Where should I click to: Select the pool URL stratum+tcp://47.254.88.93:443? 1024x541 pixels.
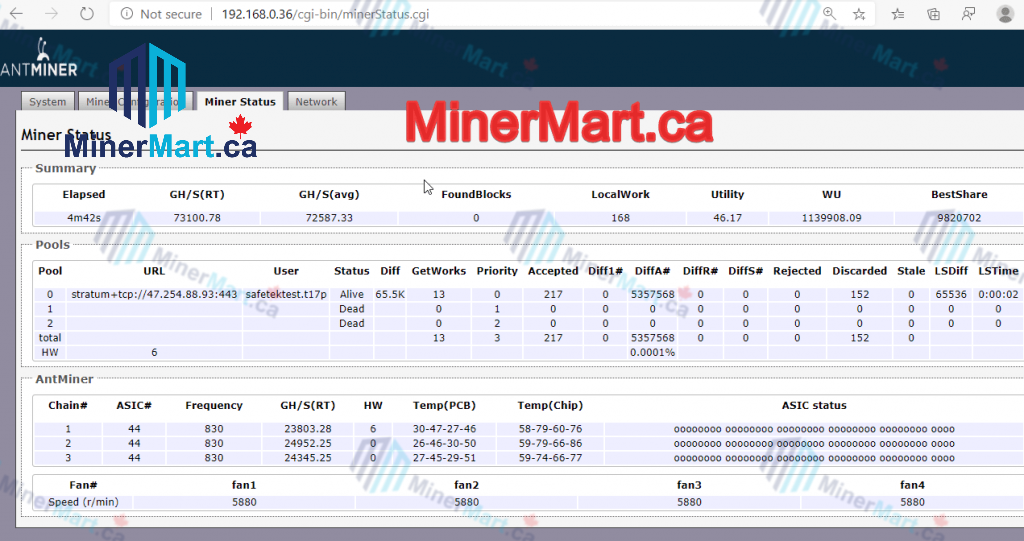[154, 294]
